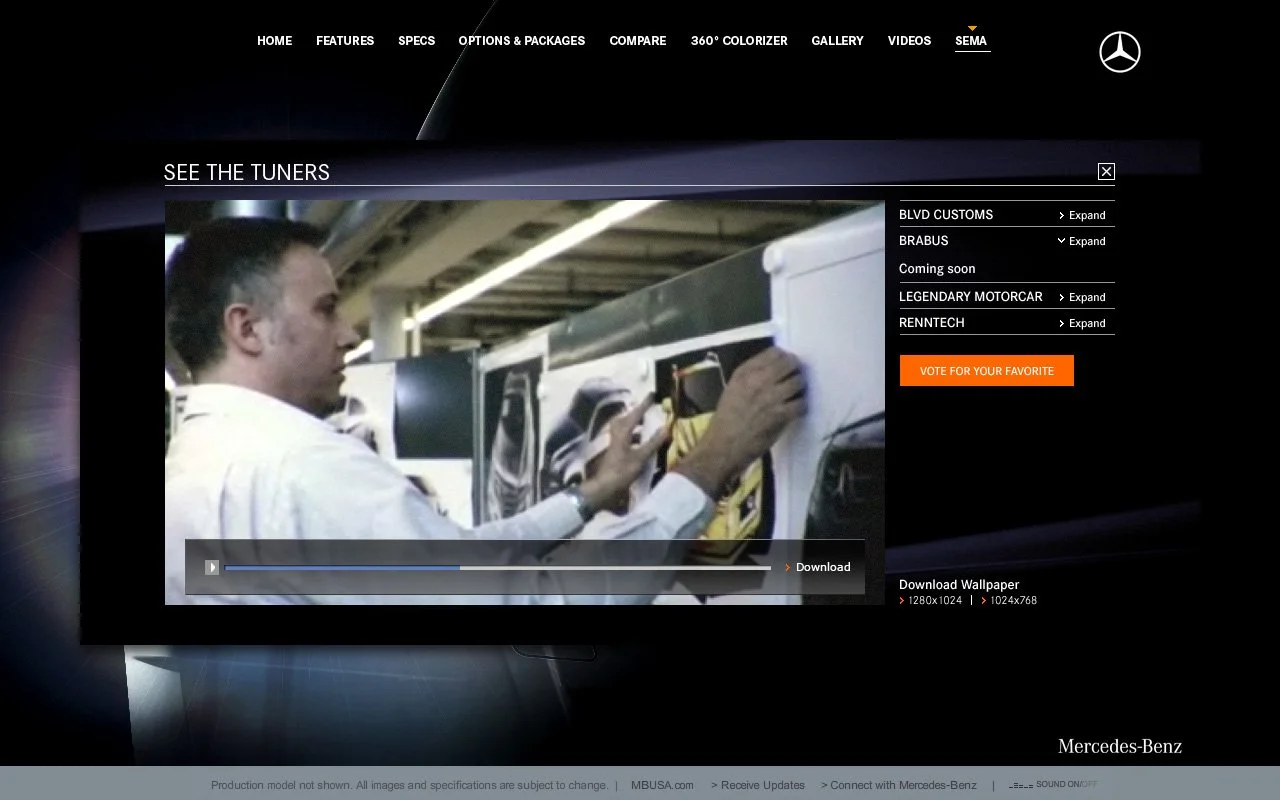Download the 1280x1024 wallpaper
1280x800 pixels.
tap(931, 601)
